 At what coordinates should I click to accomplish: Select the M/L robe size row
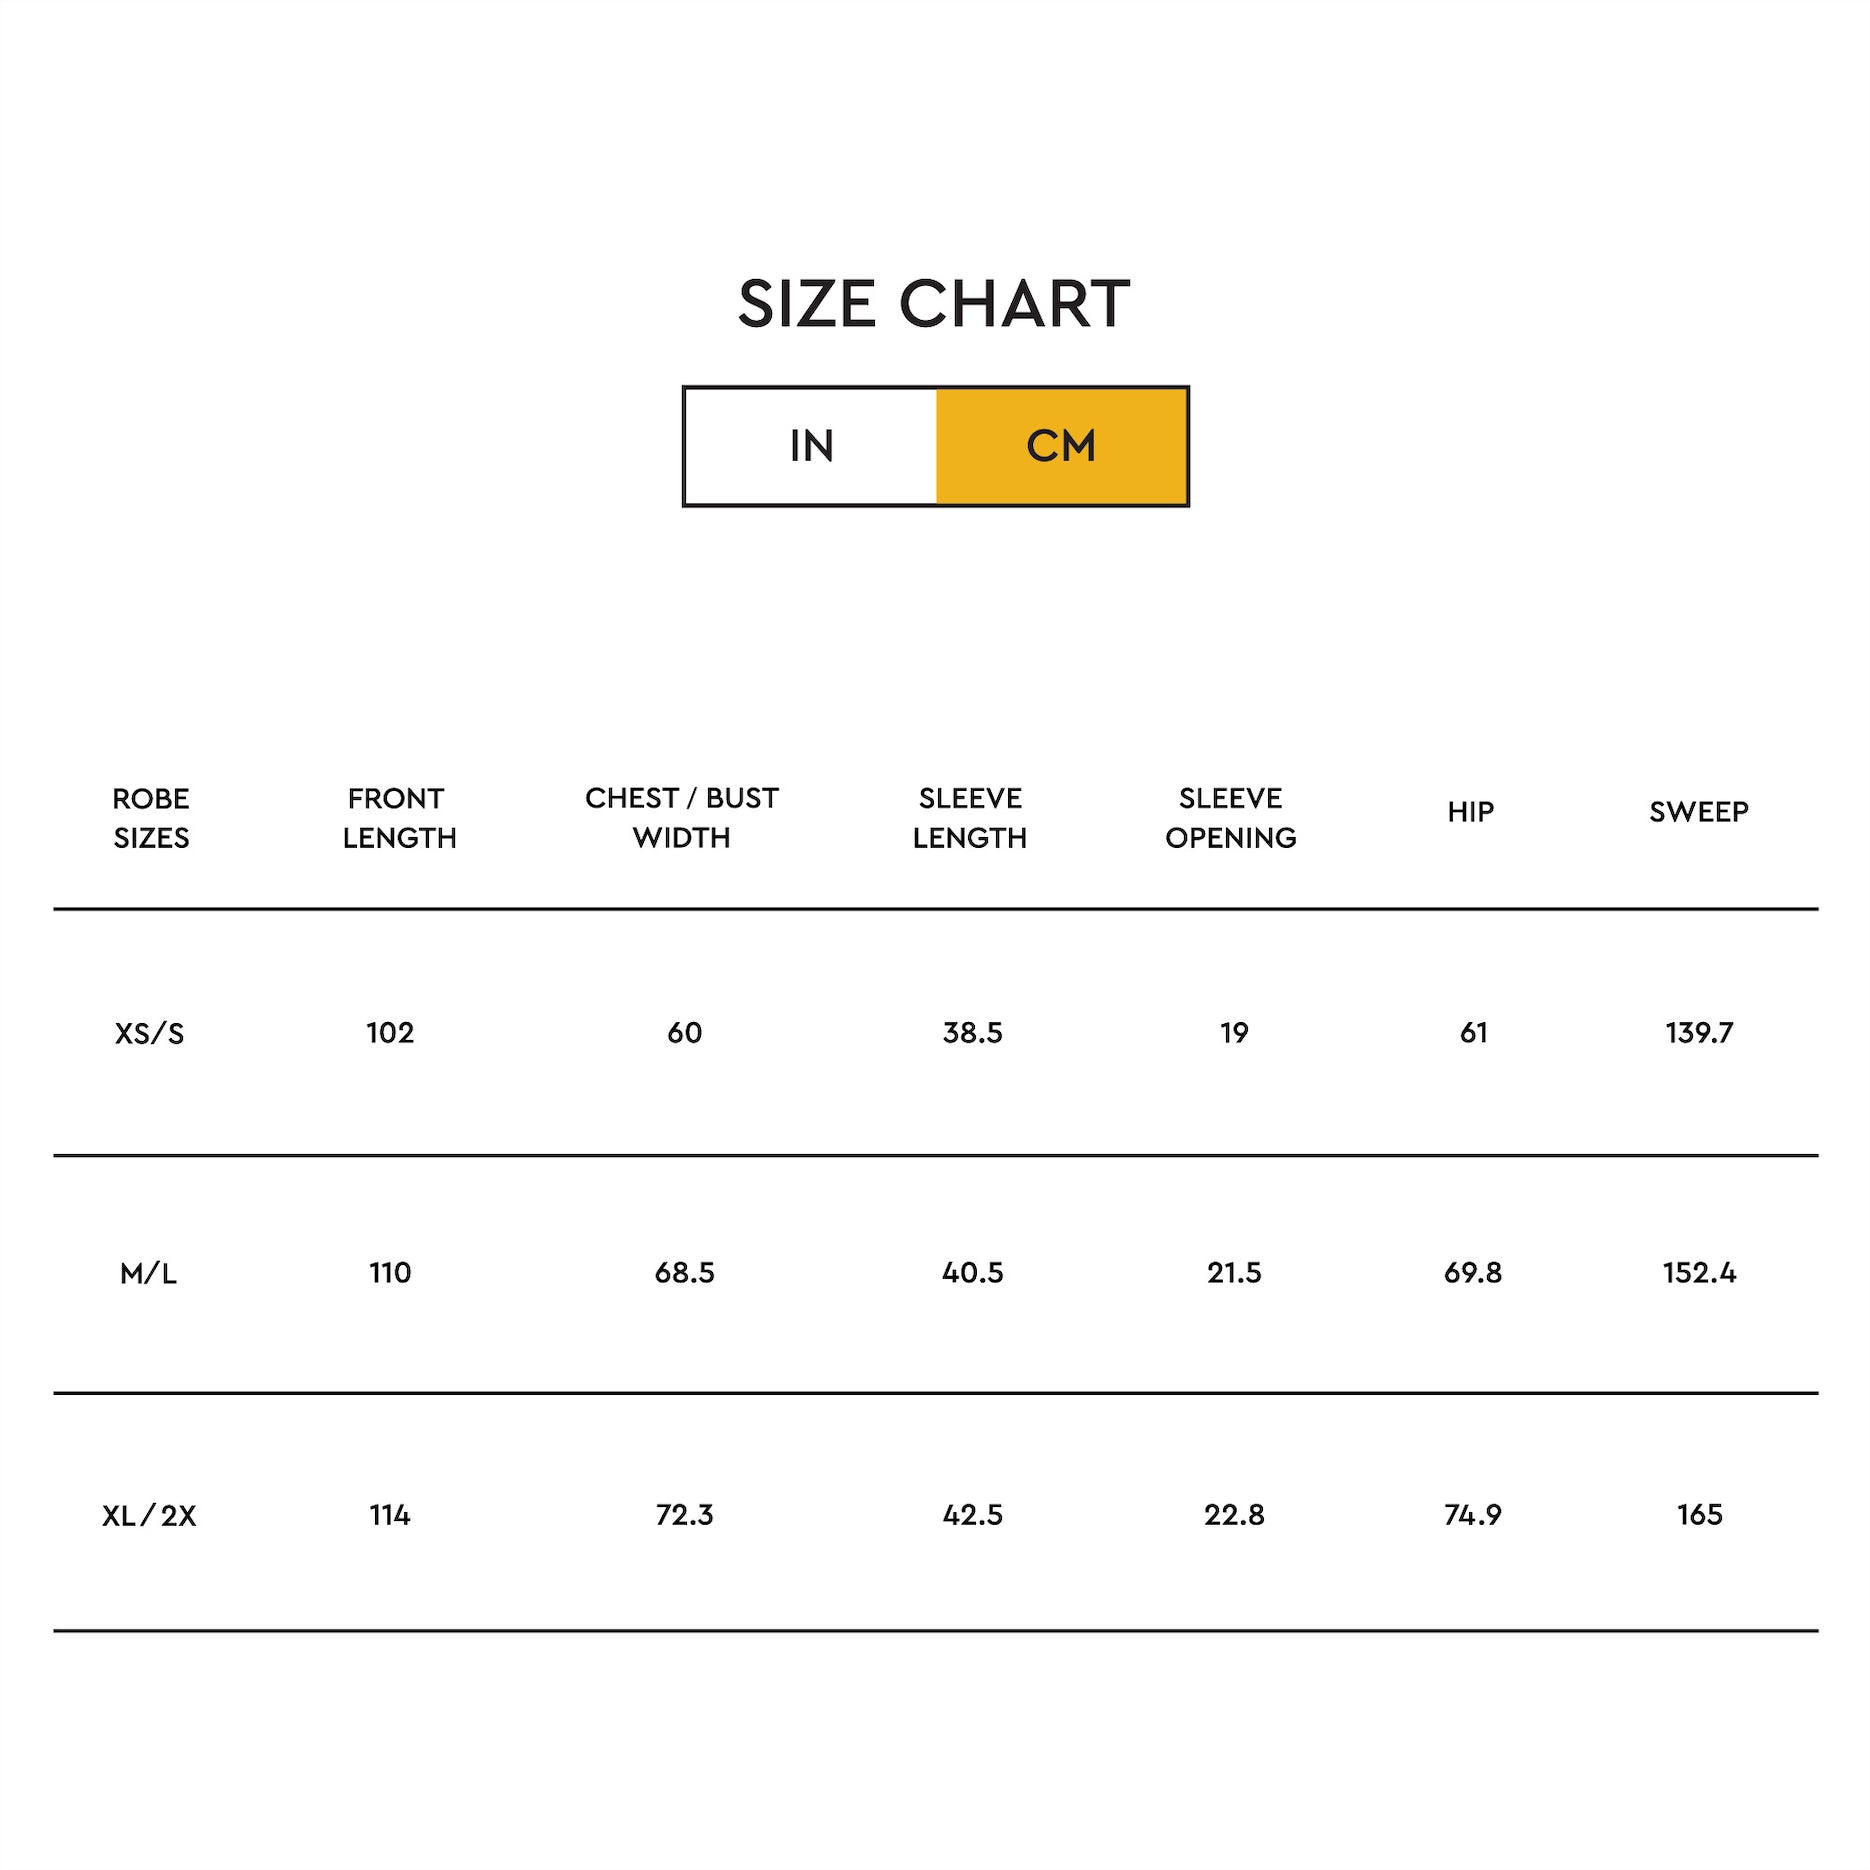pyautogui.click(x=935, y=1273)
